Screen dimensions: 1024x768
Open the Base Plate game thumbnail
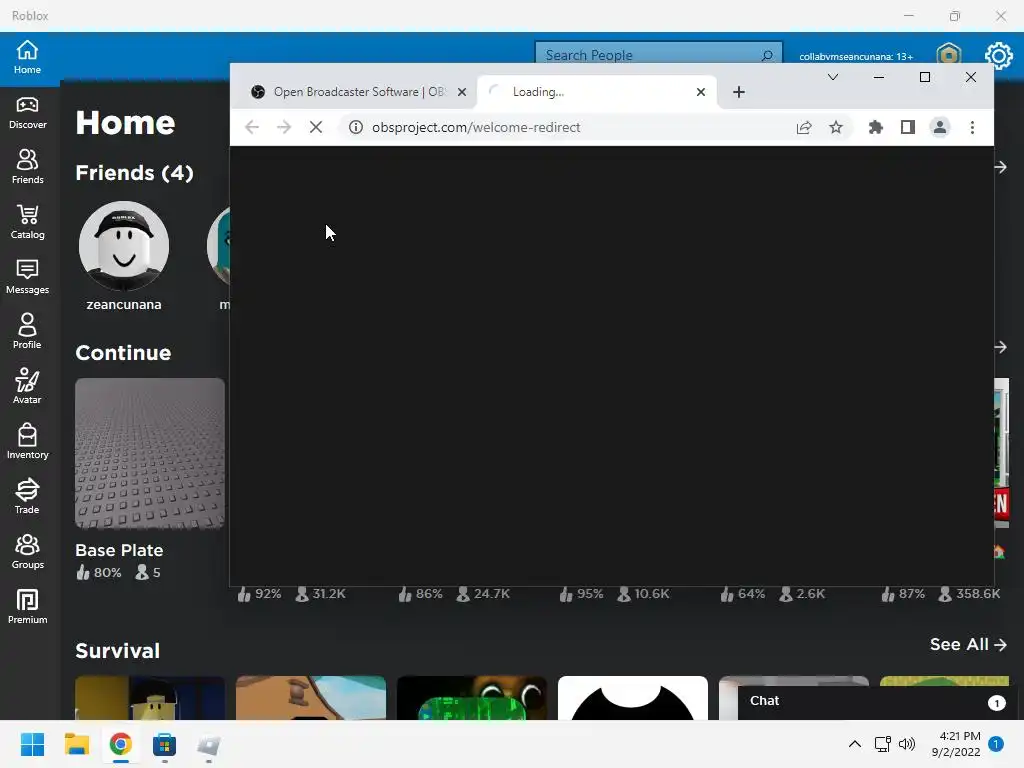coord(150,453)
